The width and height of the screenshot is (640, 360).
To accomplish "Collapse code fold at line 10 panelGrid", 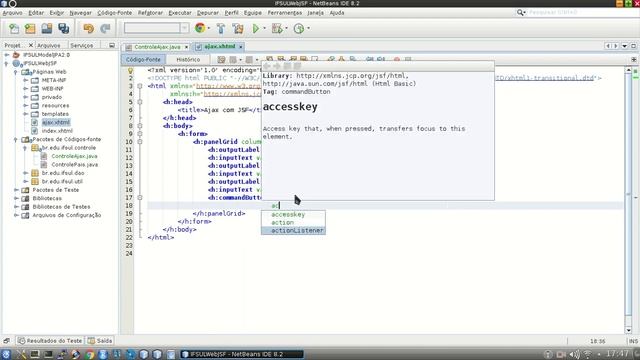I will (140, 142).
